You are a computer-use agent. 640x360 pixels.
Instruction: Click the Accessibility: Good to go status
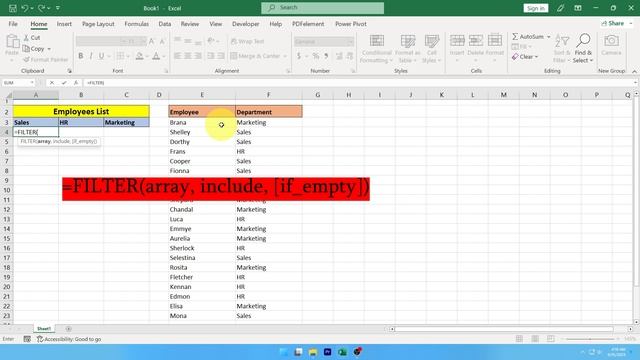(x=69, y=339)
